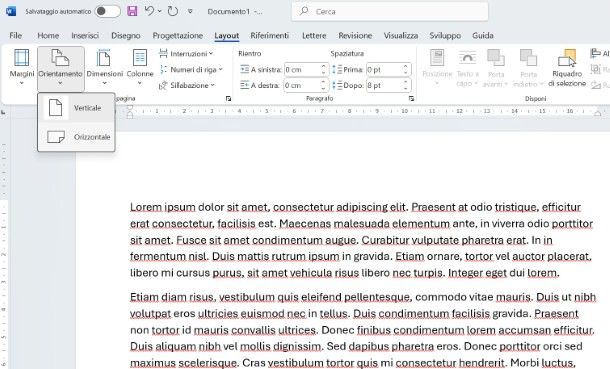The height and width of the screenshot is (369, 610).
Task: Open the Undo history dropdown arrow
Action: coord(160,11)
